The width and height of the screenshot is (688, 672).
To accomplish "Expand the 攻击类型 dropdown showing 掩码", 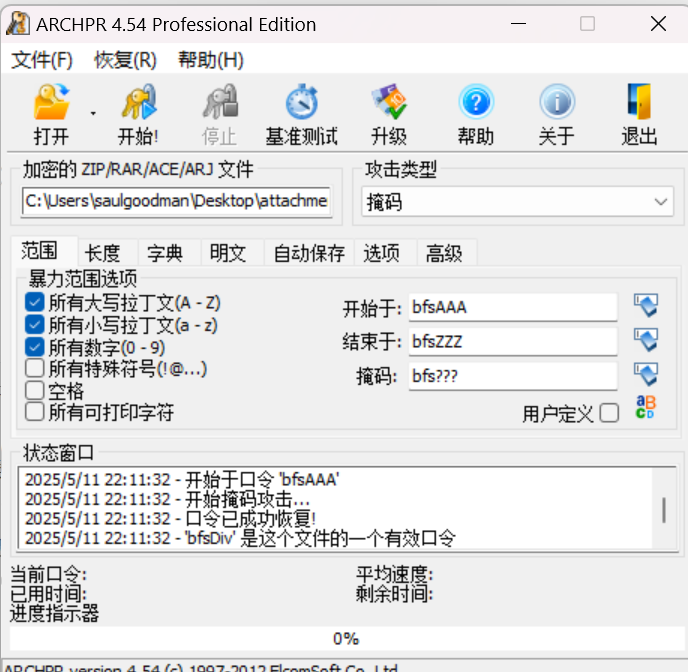I will tap(517, 202).
